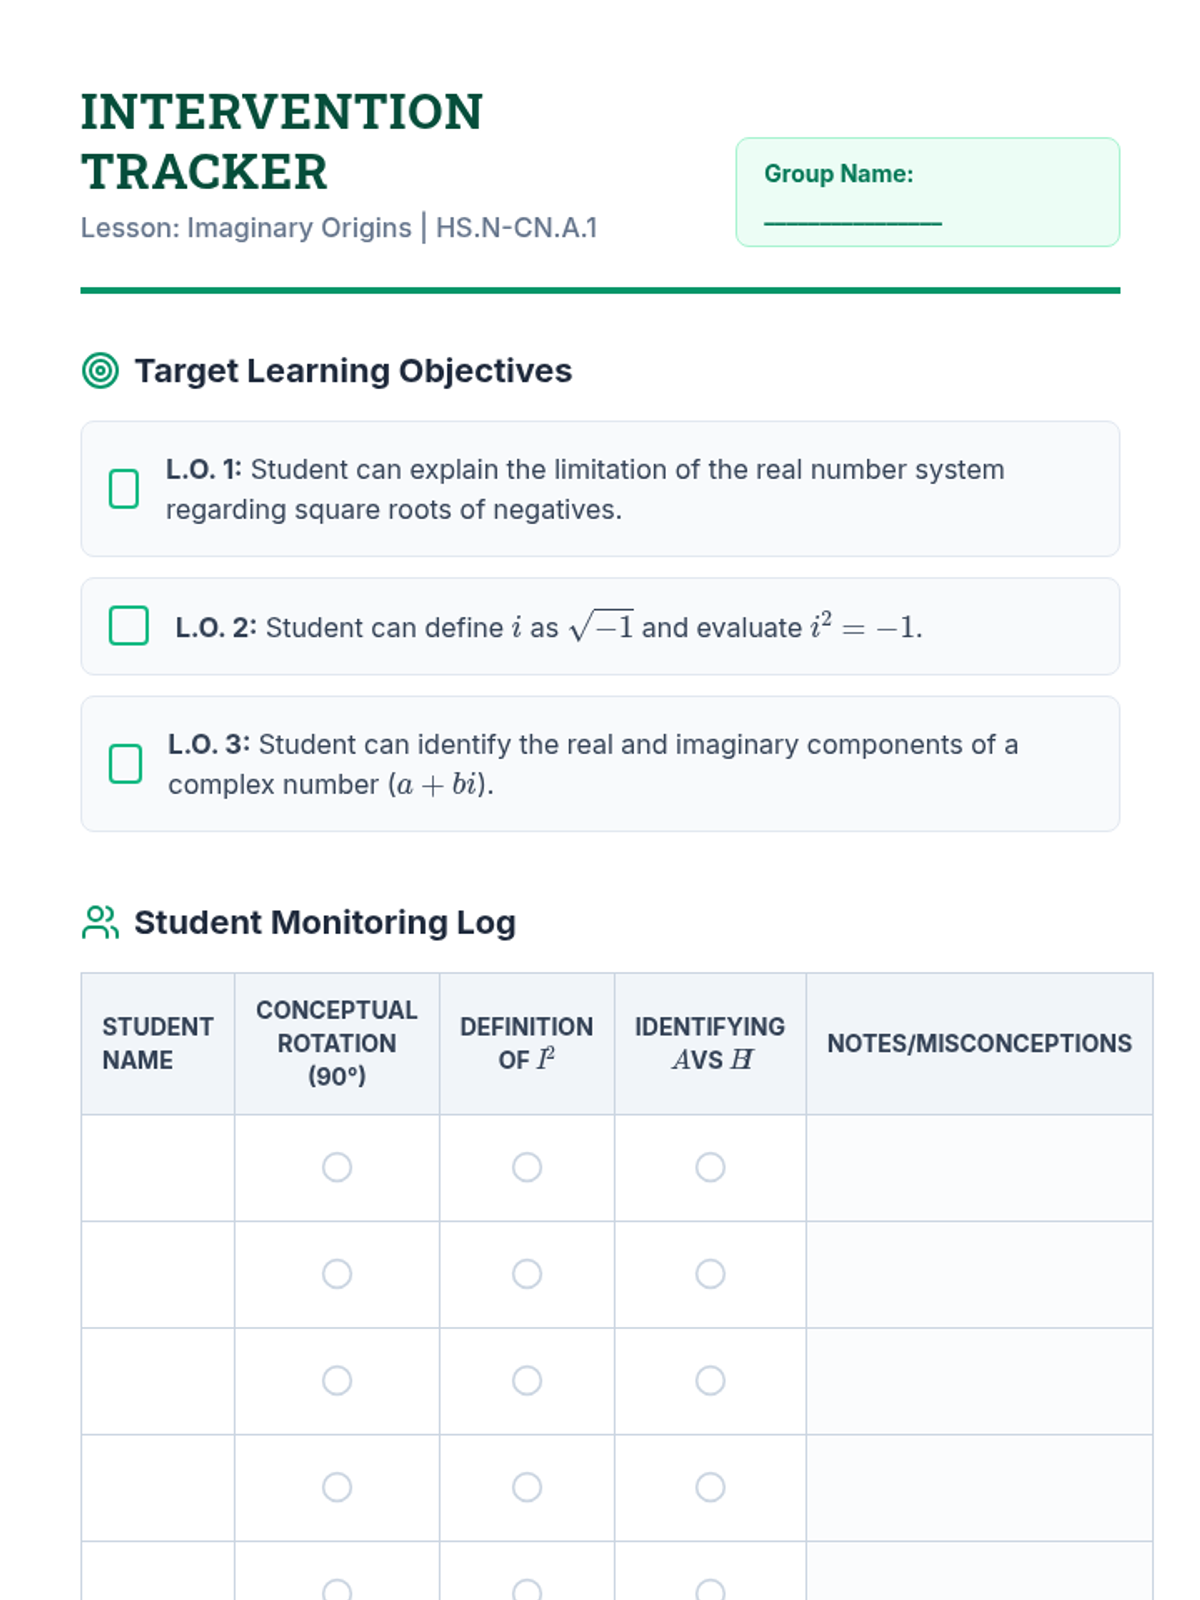The height and width of the screenshot is (1600, 1200).
Task: Click the Group Name blank line
Action: (852, 219)
